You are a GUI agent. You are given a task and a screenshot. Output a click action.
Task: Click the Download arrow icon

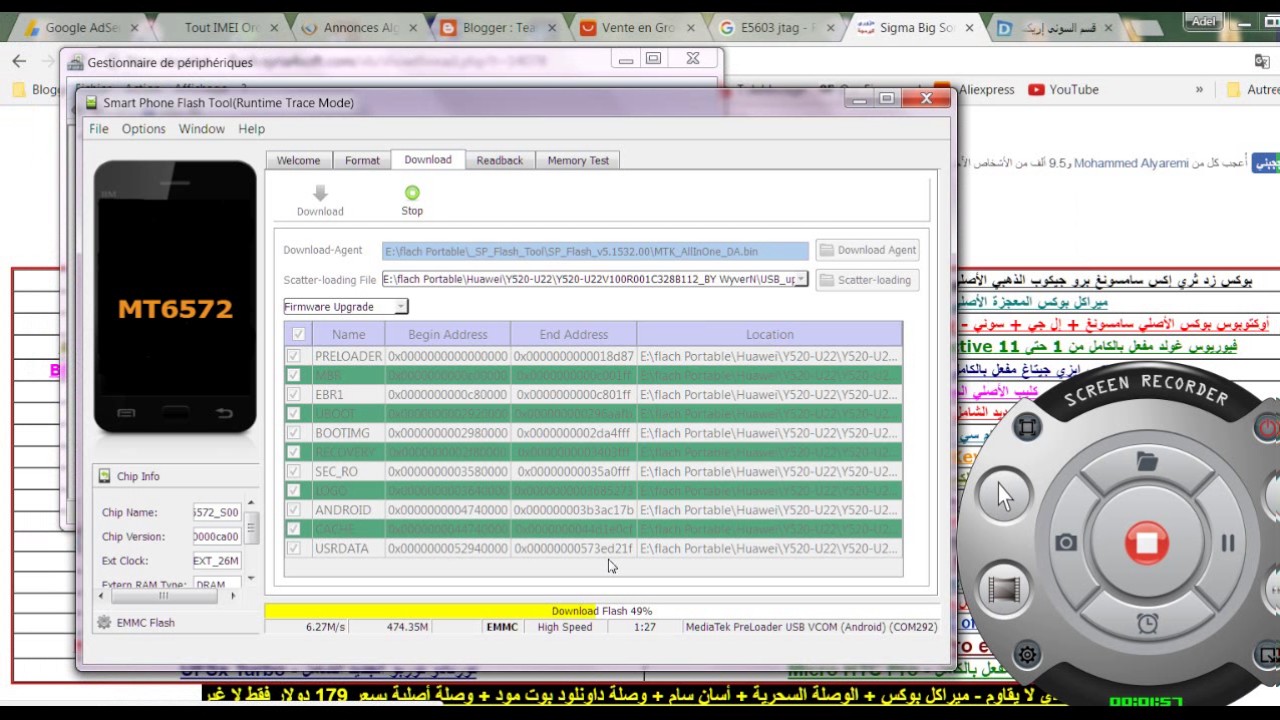point(320,193)
